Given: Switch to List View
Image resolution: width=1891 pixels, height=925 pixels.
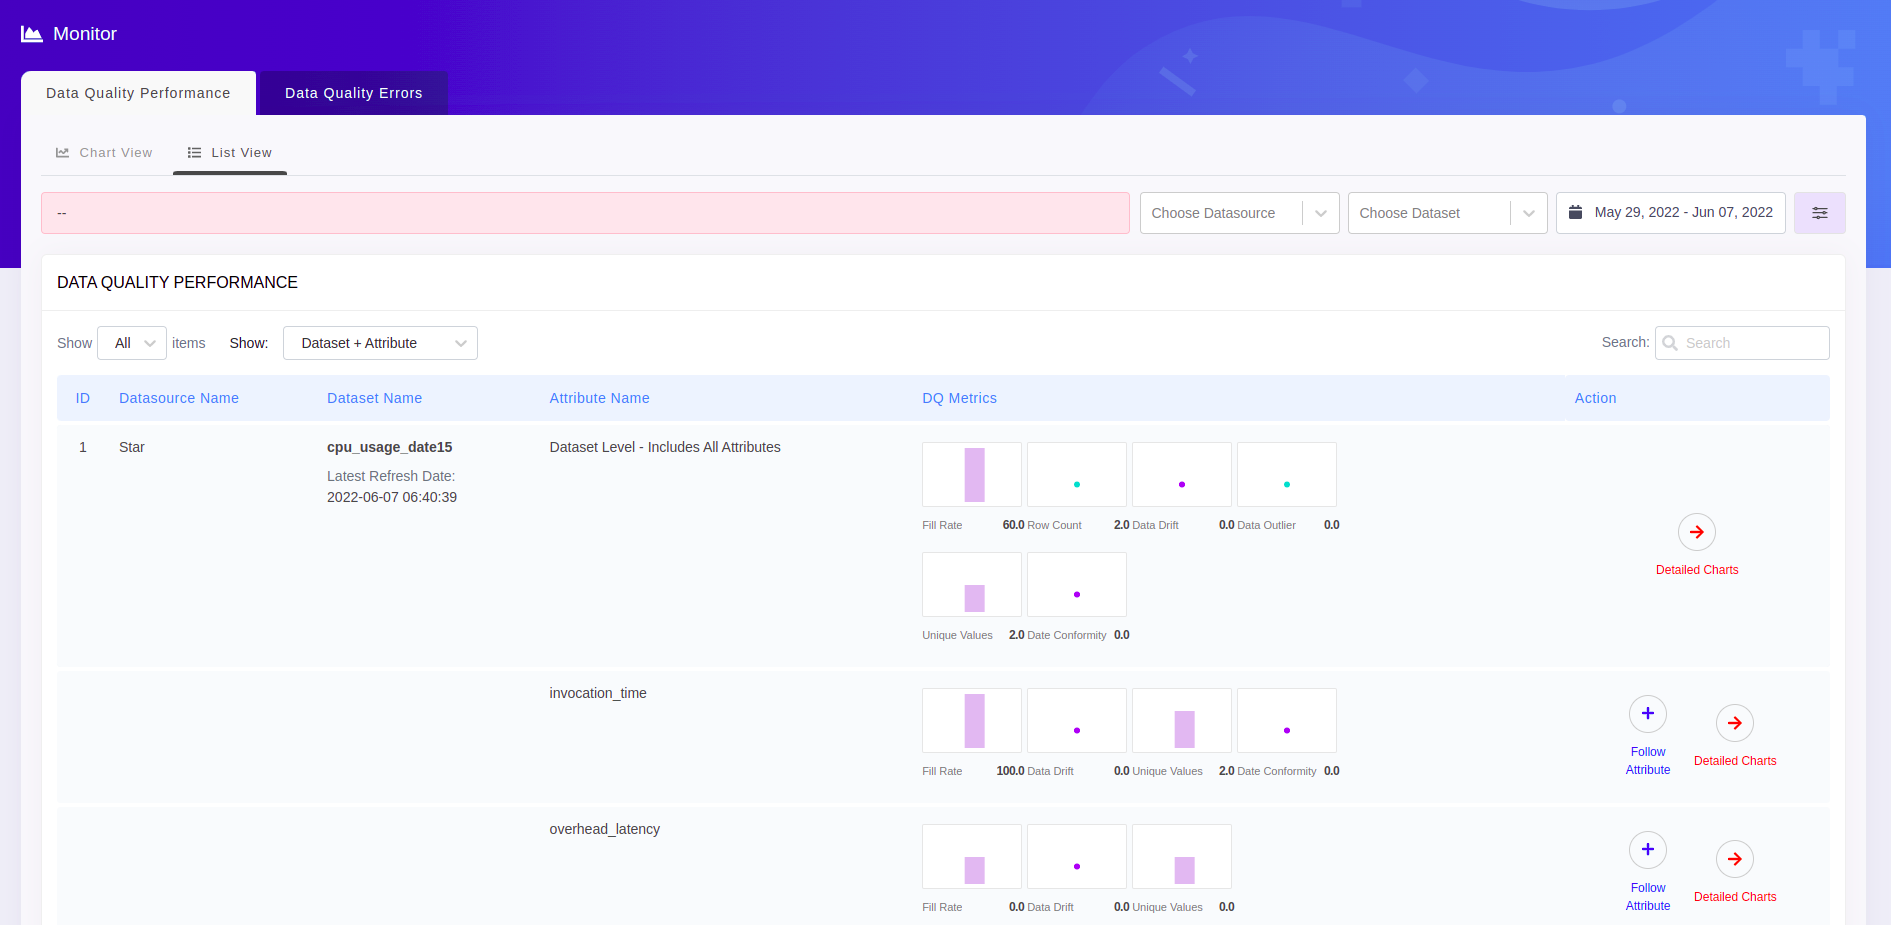Looking at the screenshot, I should tap(230, 153).
